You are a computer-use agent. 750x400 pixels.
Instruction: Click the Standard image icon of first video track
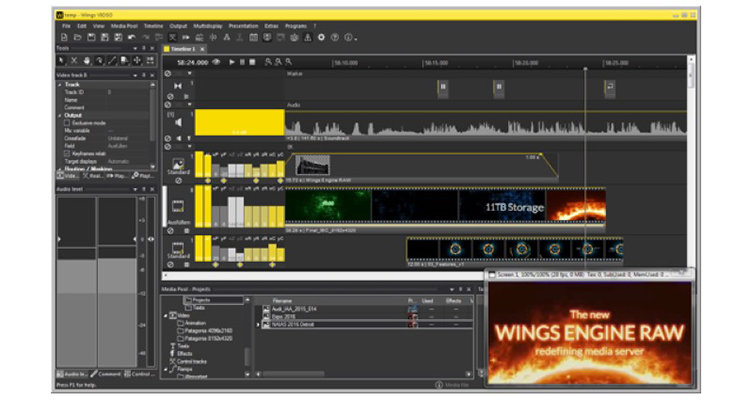[178, 164]
